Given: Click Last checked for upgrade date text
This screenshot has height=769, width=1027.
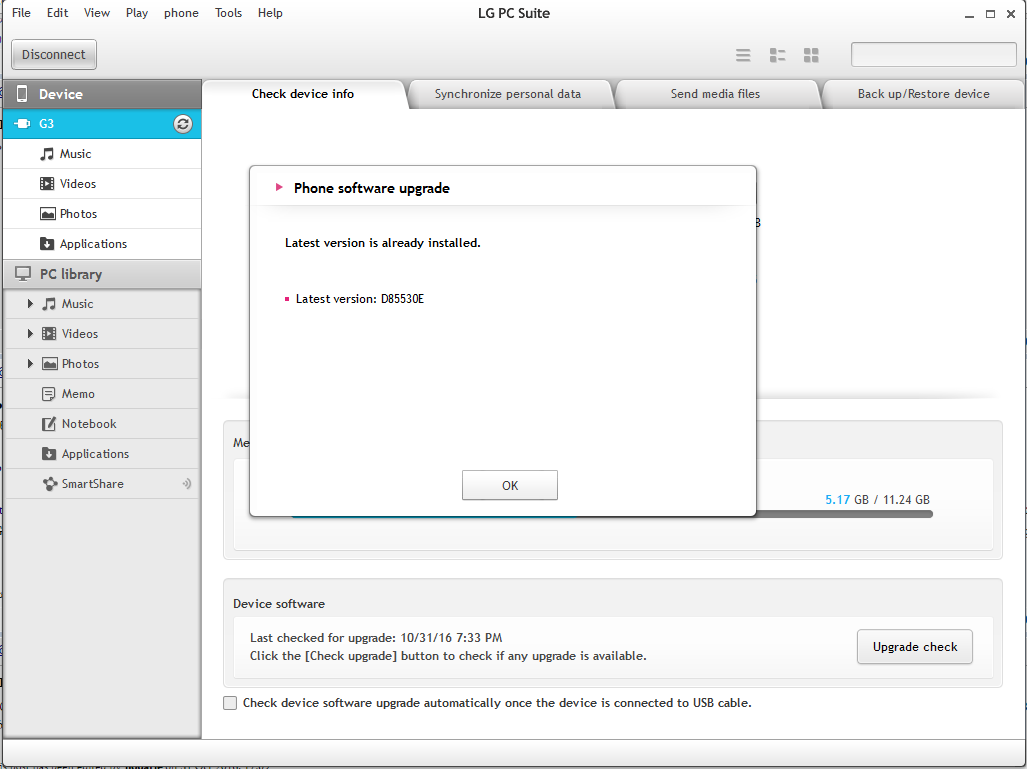Looking at the screenshot, I should [376, 638].
